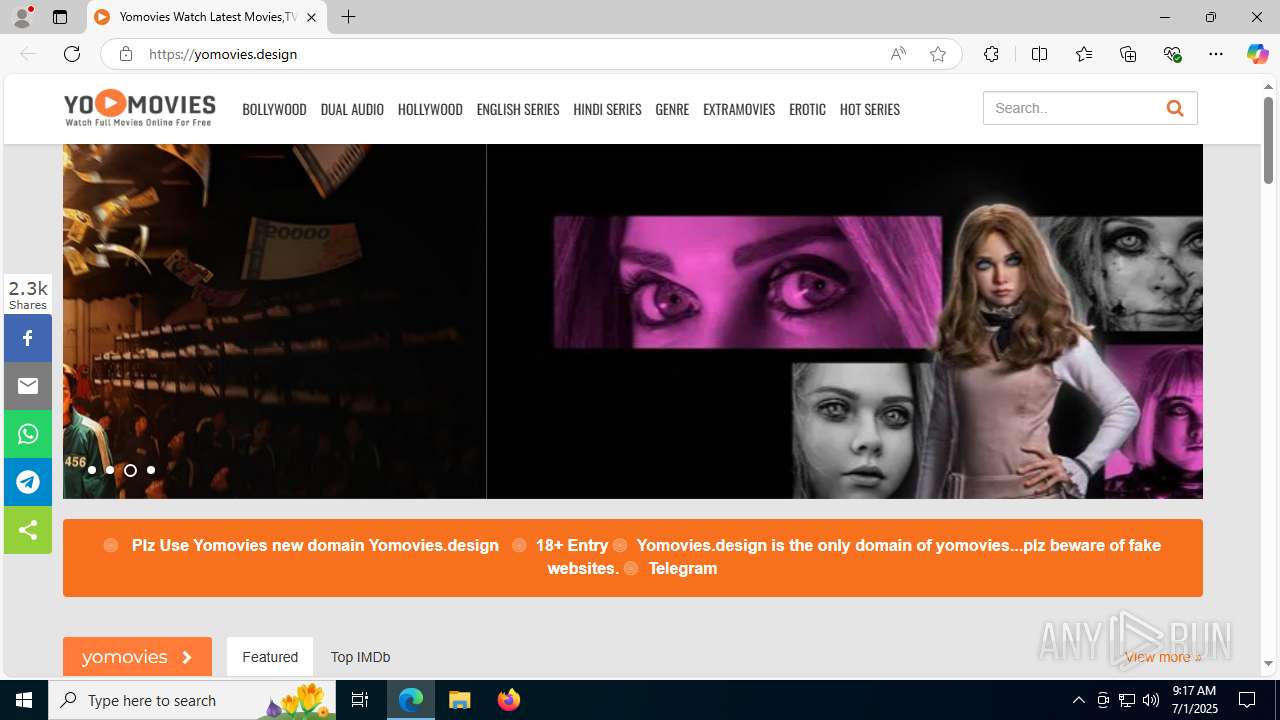
Task: Share on WhatsApp using sidebar icon
Action: click(28, 434)
